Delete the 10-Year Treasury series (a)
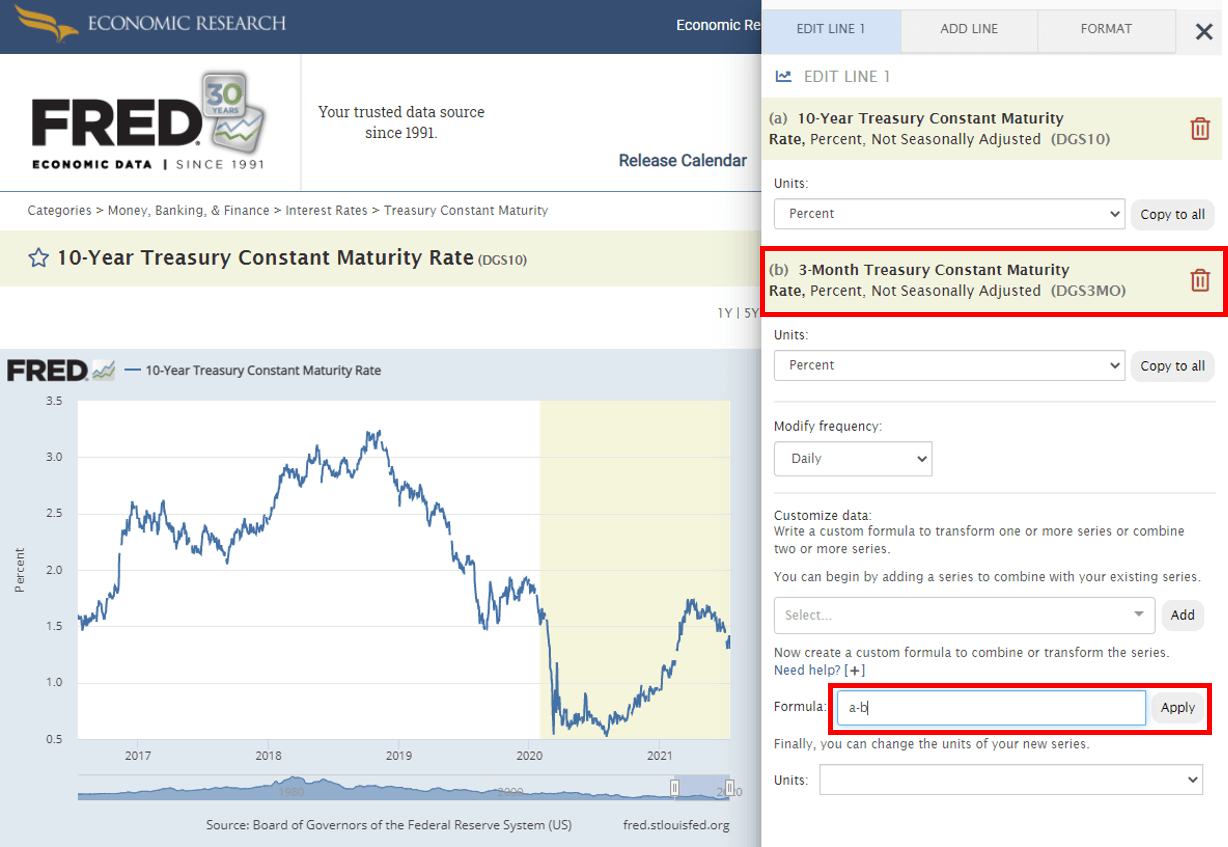Image resolution: width=1228 pixels, height=847 pixels. [1200, 129]
